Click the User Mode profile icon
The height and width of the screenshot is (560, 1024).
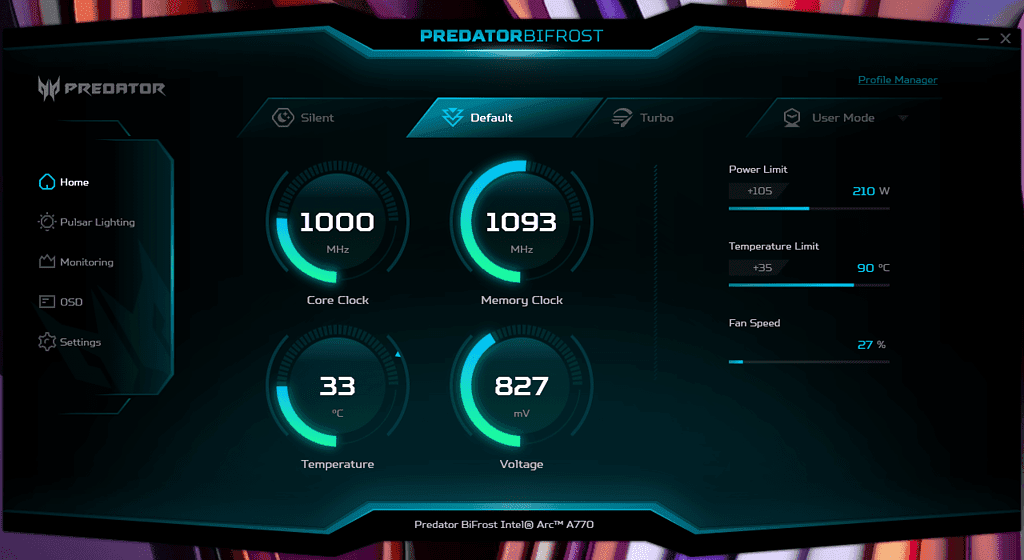tap(792, 118)
